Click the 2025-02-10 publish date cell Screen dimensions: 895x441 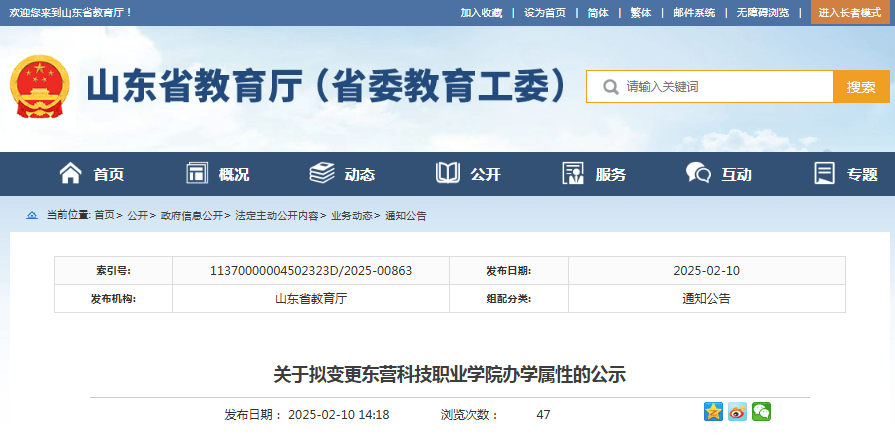pyautogui.click(x=707, y=270)
